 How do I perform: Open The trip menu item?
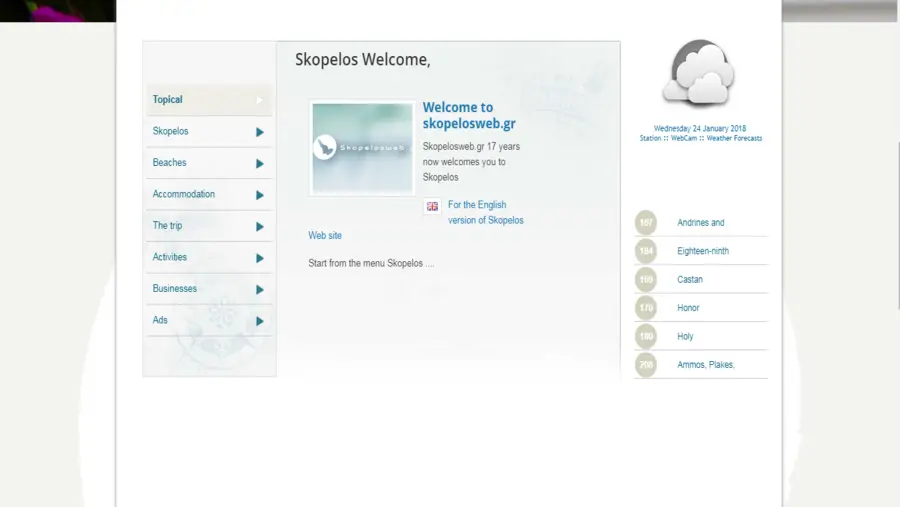point(167,226)
